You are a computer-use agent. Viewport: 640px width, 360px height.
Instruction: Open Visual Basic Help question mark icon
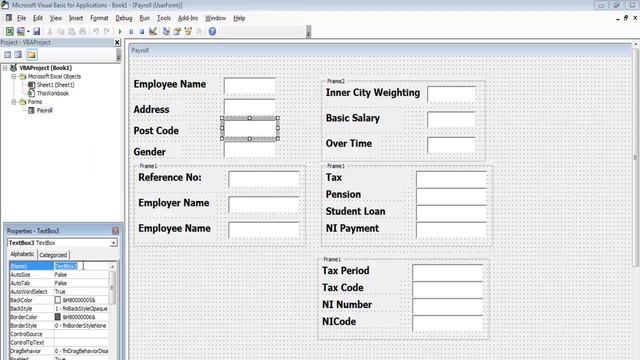coord(212,31)
